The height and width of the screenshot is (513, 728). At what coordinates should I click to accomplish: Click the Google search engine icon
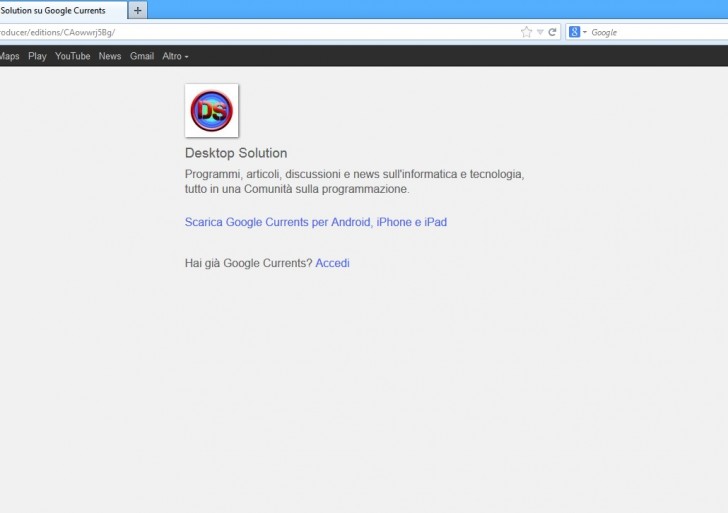pos(575,32)
